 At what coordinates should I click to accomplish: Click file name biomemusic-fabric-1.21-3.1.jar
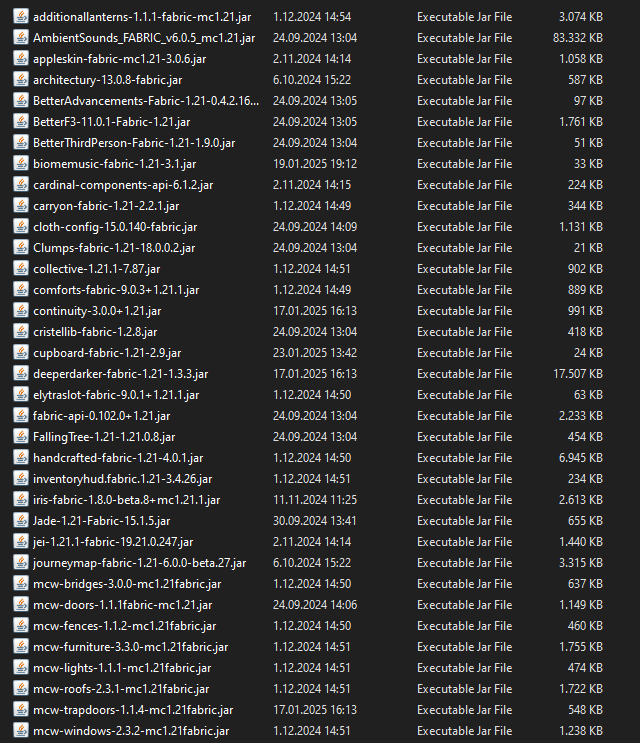click(114, 163)
